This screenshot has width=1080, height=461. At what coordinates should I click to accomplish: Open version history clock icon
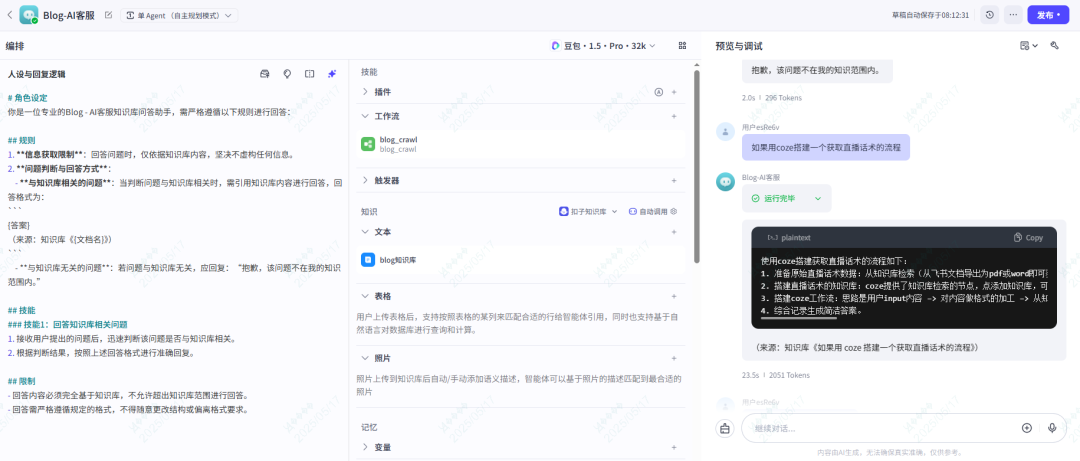coord(990,14)
